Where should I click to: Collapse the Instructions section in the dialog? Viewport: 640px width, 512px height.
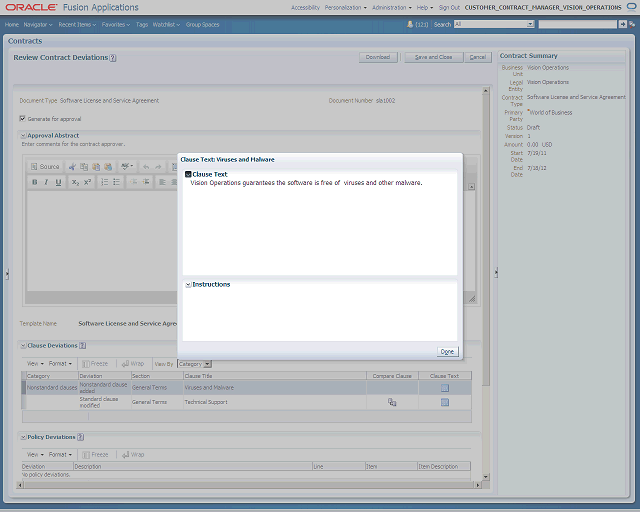[188, 285]
